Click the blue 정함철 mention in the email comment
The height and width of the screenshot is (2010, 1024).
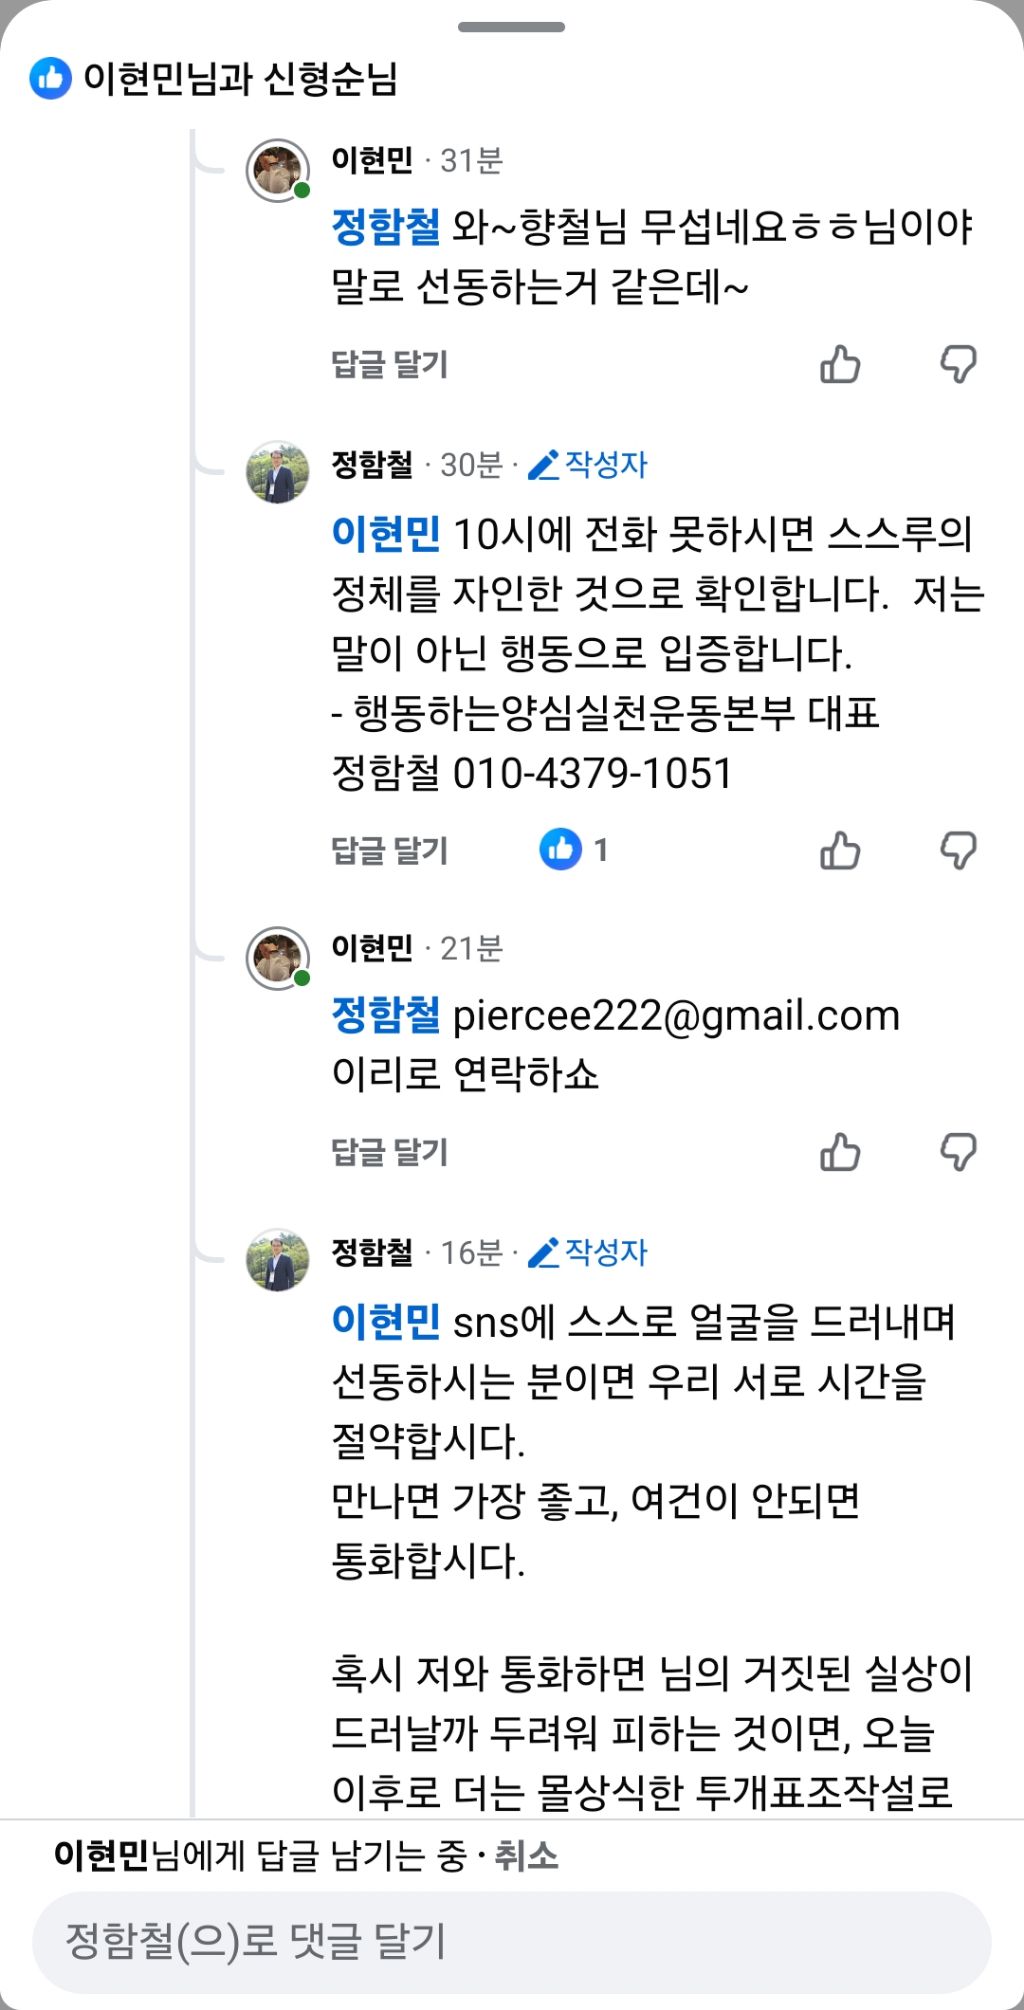(x=385, y=1016)
